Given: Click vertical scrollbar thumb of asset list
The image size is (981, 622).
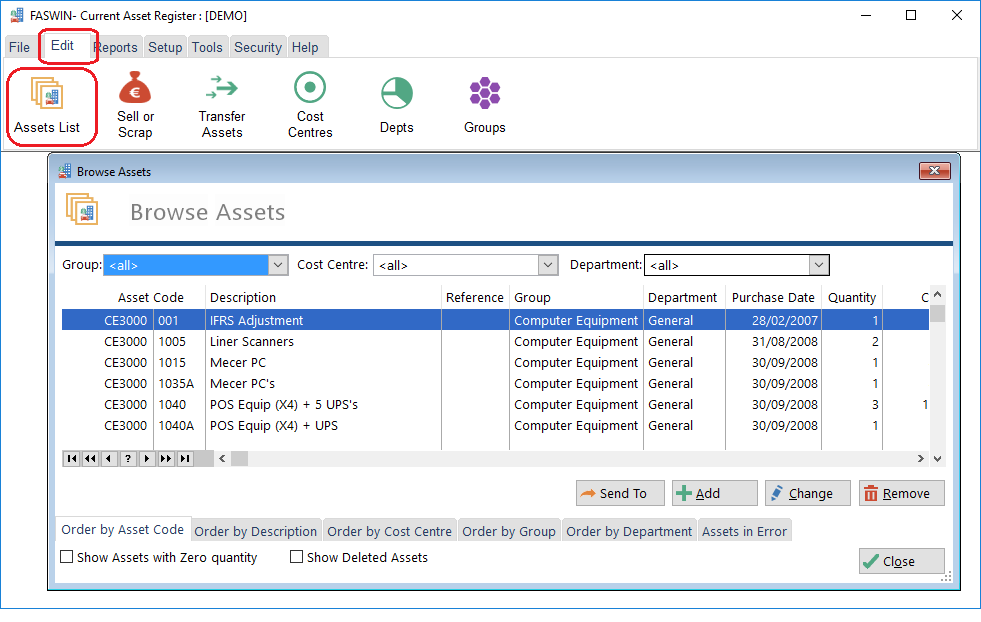Looking at the screenshot, I should coord(937,313).
